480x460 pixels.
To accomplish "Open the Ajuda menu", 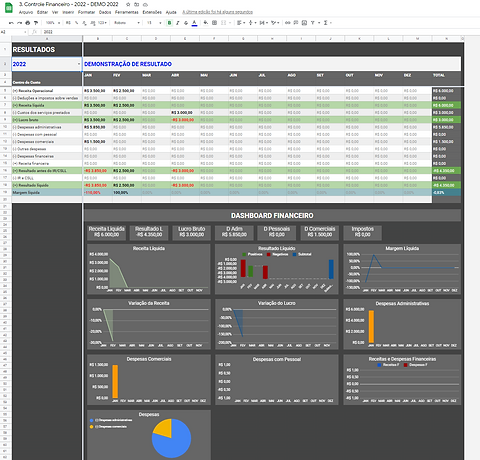I will pyautogui.click(x=171, y=12).
